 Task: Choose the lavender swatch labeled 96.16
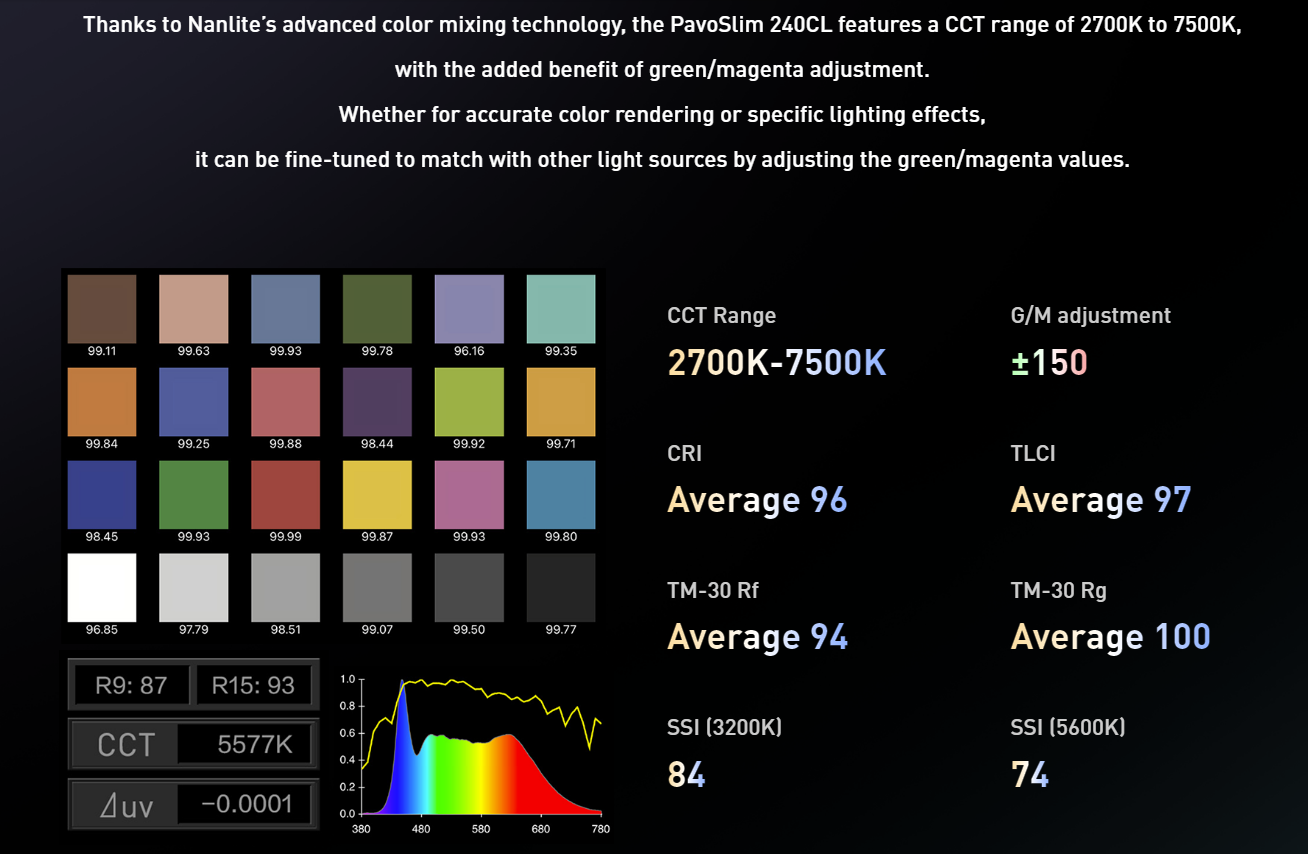pos(469,309)
